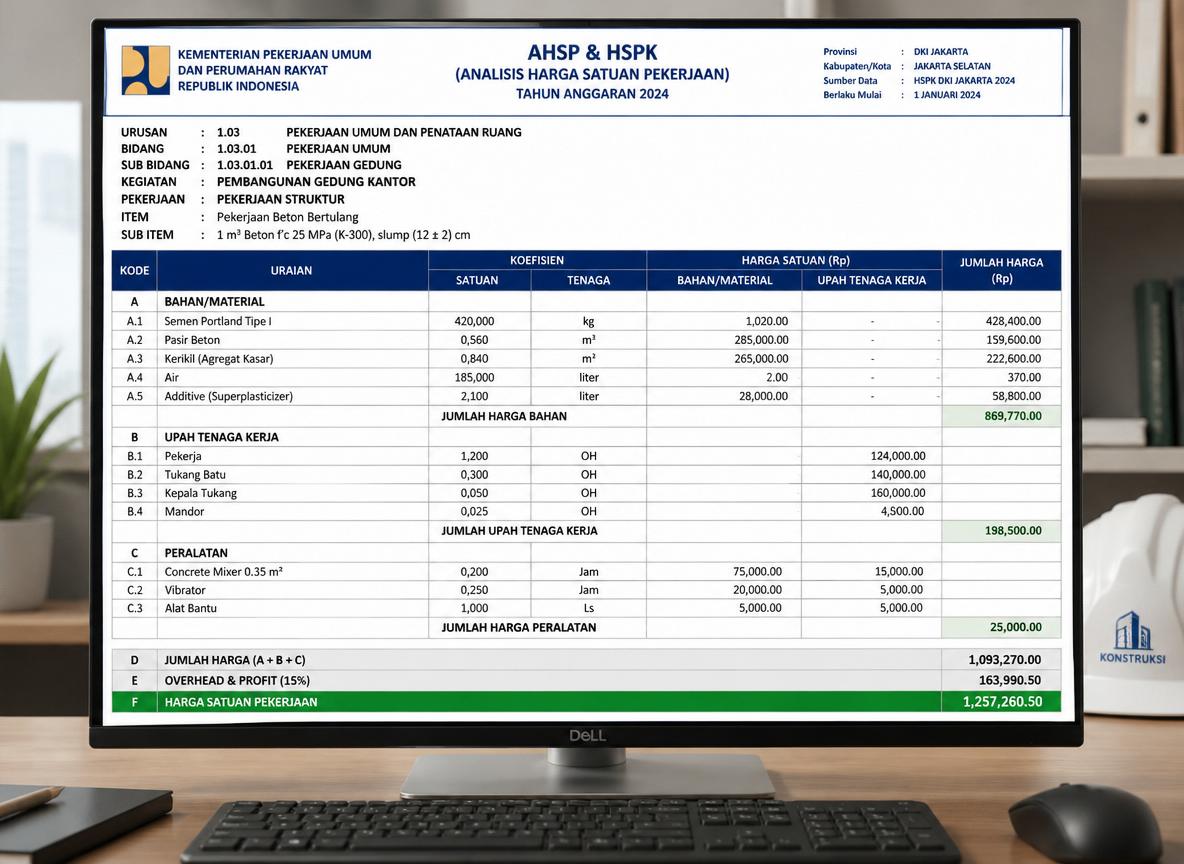Click the 'TENAGA' sub-header

pos(588,280)
